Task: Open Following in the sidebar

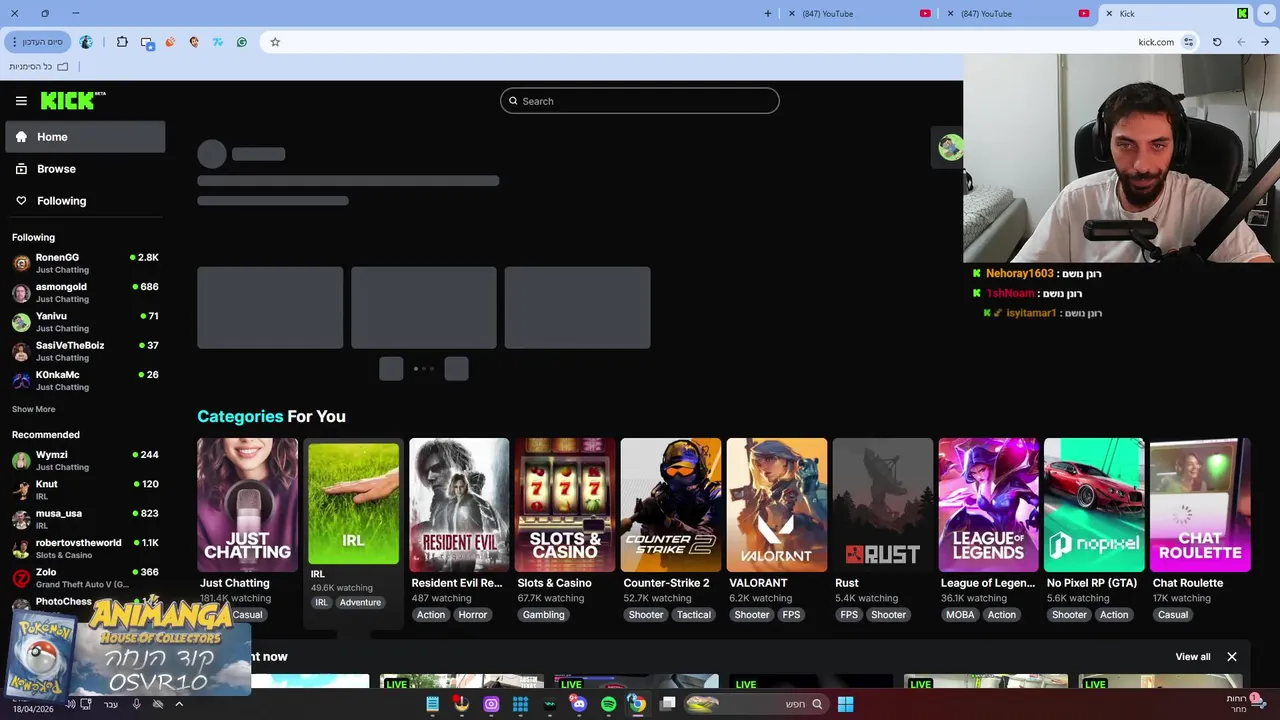Action: 85,201
